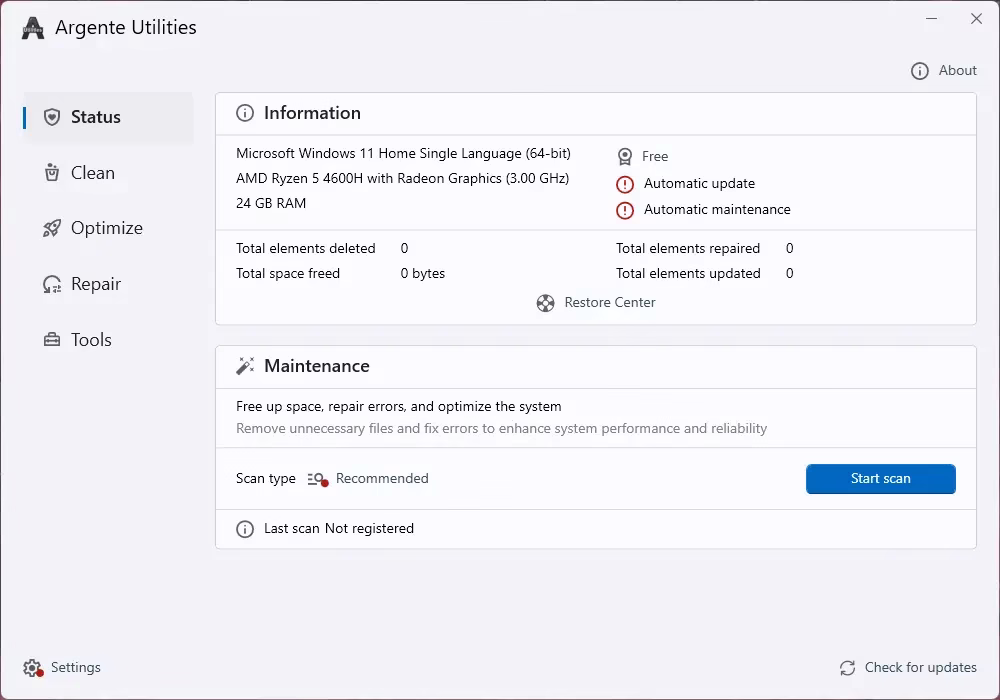The height and width of the screenshot is (700, 1000).
Task: Expand the Maintenance section header
Action: click(316, 366)
